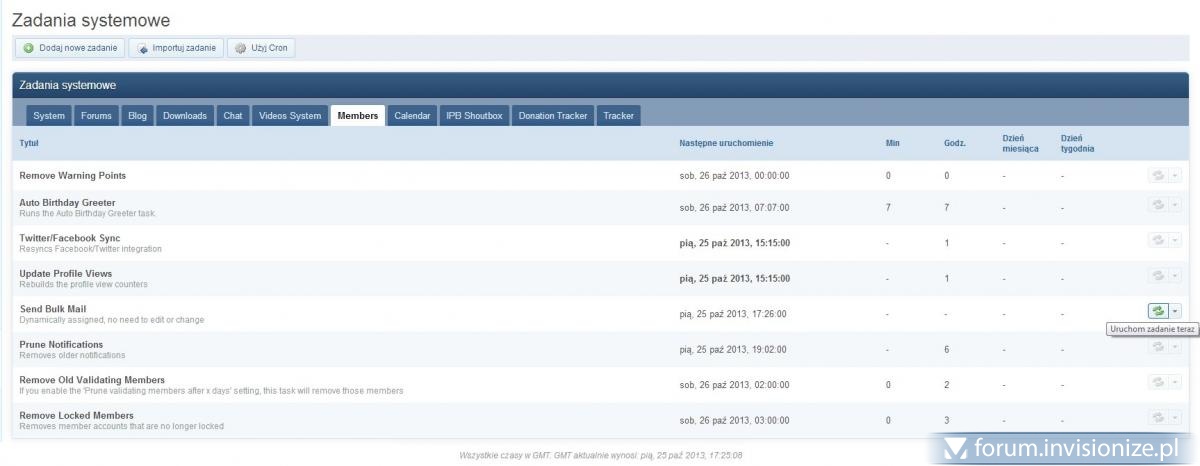Expand options arrow for Prune Notifications
This screenshot has height=466, width=1200.
point(1175,347)
